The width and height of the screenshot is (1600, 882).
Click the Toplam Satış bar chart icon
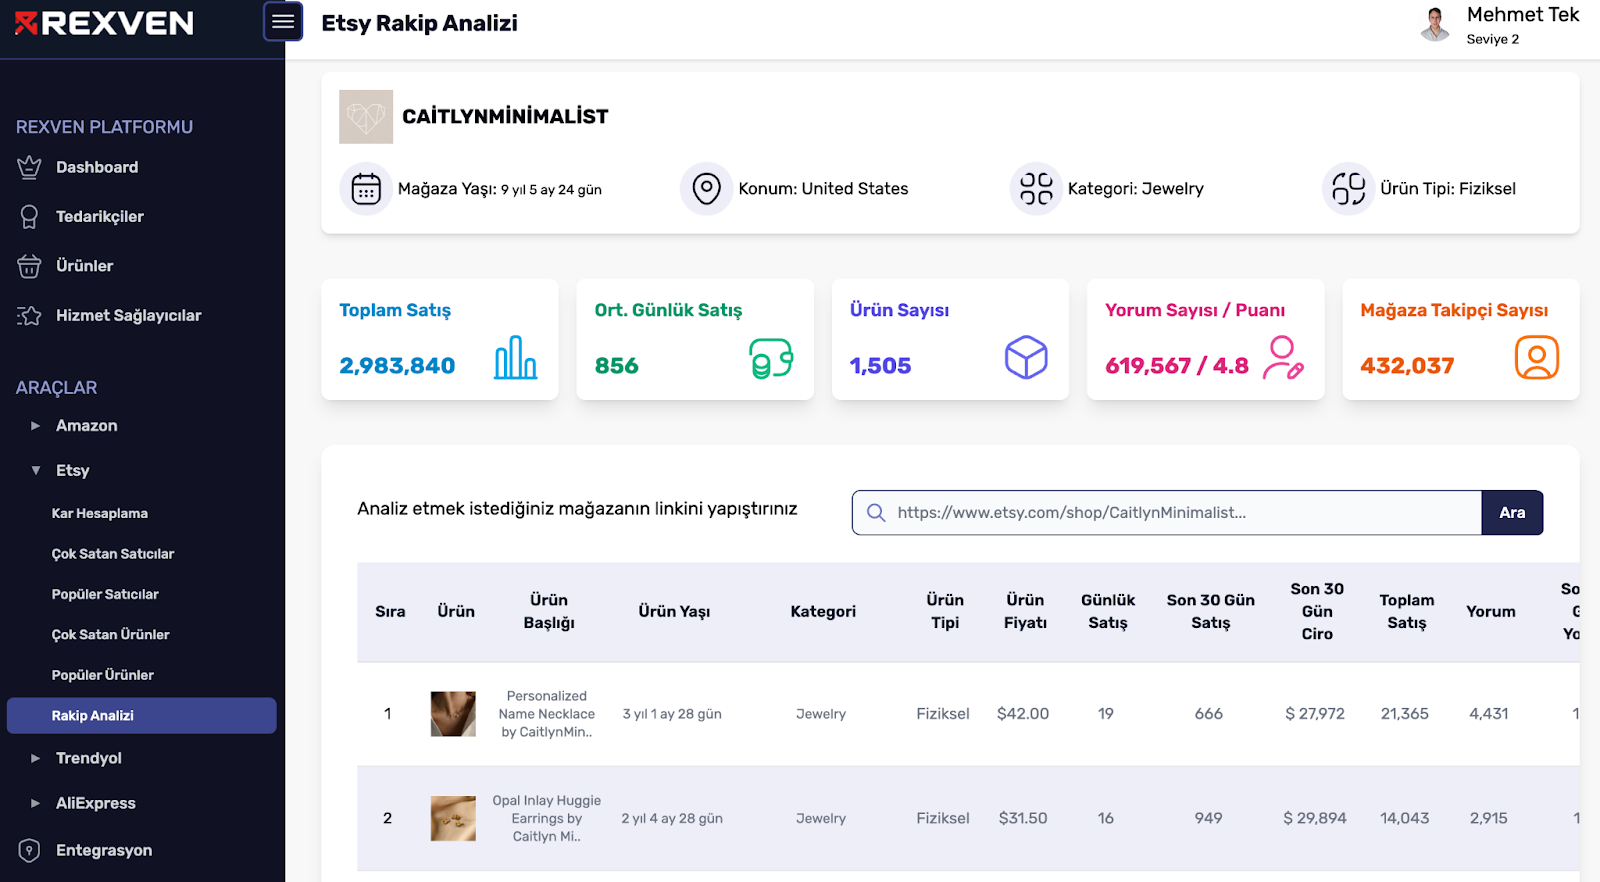[x=516, y=357]
